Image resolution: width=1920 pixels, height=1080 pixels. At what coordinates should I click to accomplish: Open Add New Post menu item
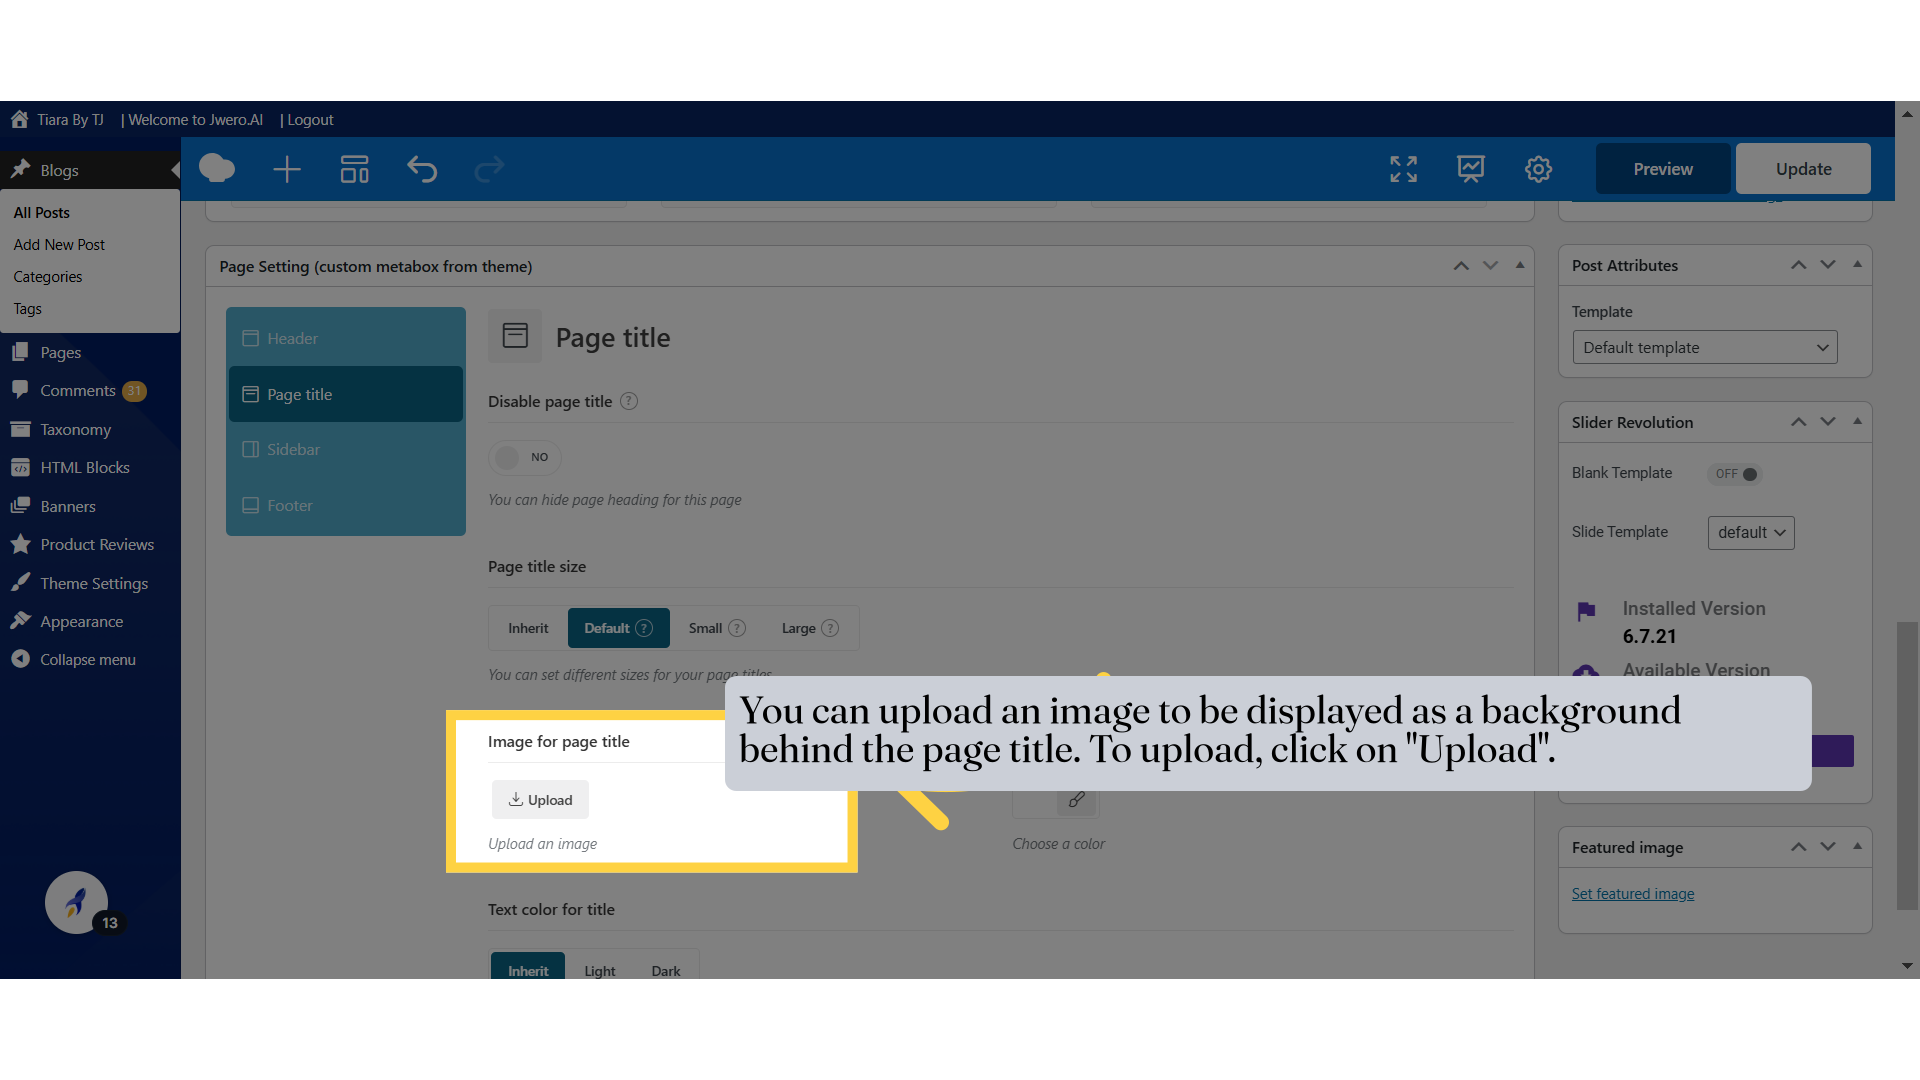(59, 245)
